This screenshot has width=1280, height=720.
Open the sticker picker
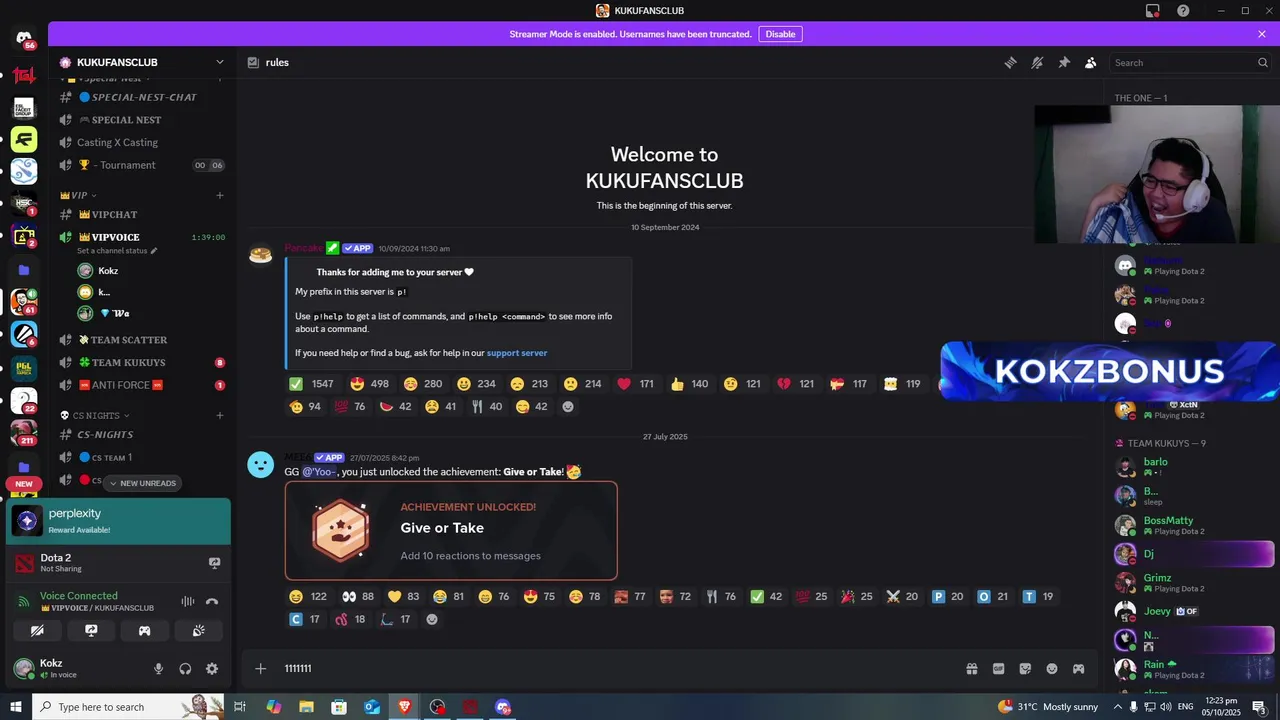click(x=1025, y=669)
